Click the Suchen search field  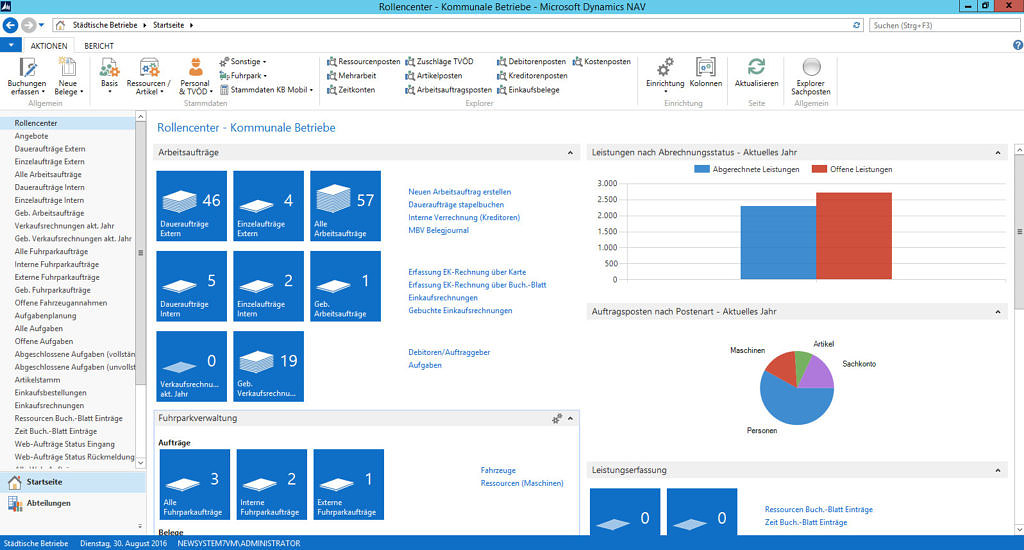pyautogui.click(x=944, y=25)
